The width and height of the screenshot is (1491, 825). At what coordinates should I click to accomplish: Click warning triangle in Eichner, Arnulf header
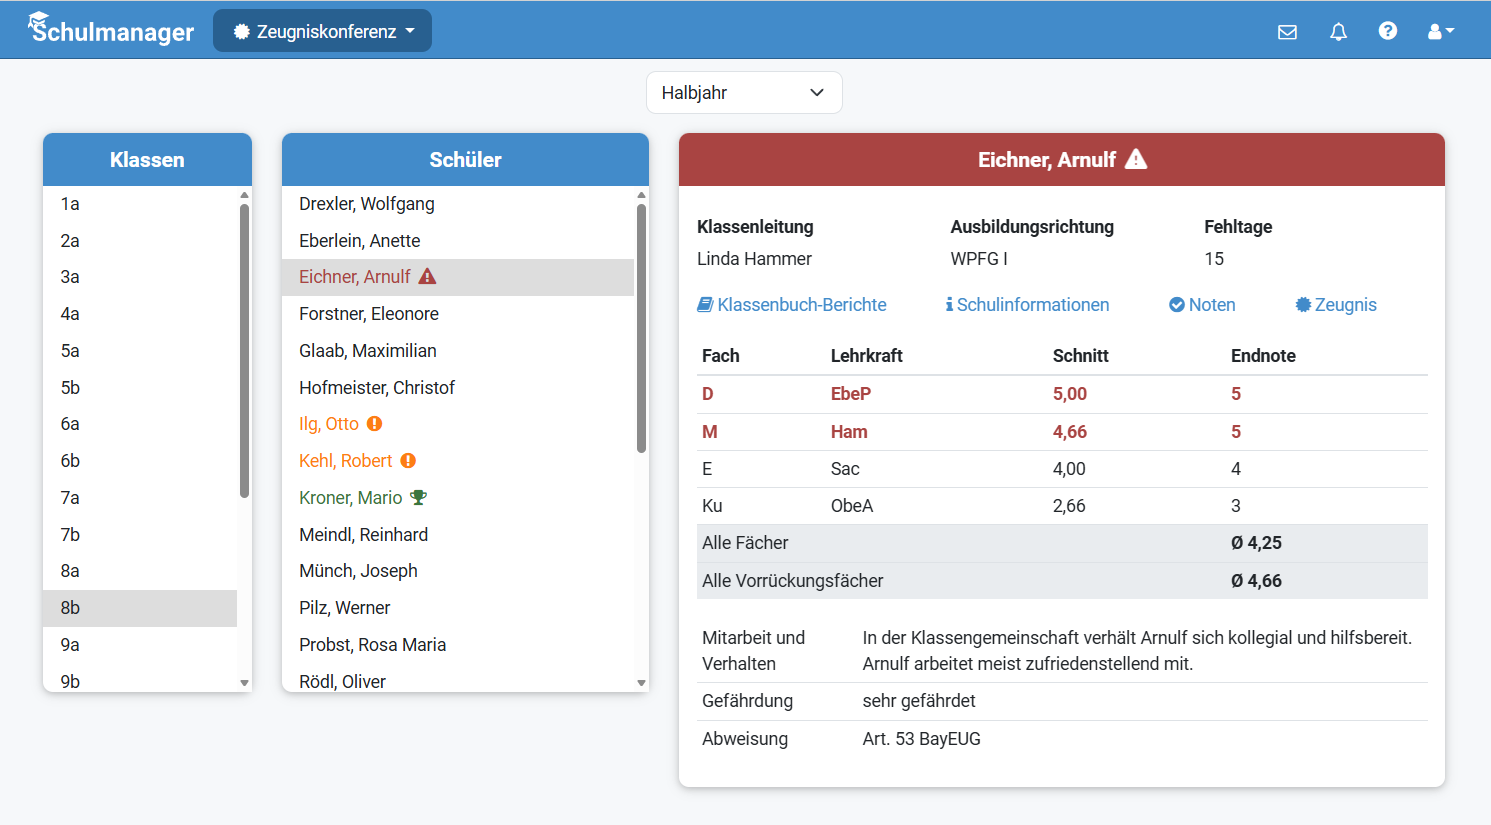pos(1136,159)
